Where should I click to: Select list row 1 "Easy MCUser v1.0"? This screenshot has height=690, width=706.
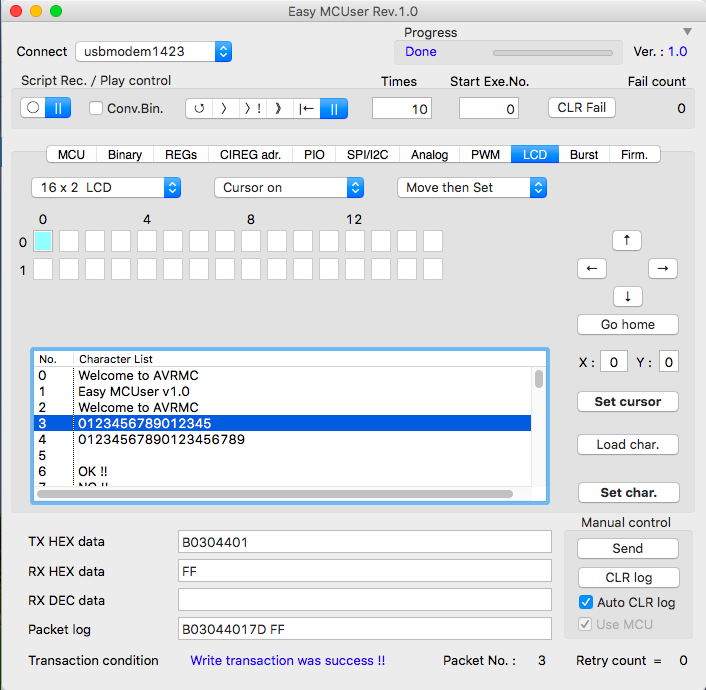[x=283, y=391]
